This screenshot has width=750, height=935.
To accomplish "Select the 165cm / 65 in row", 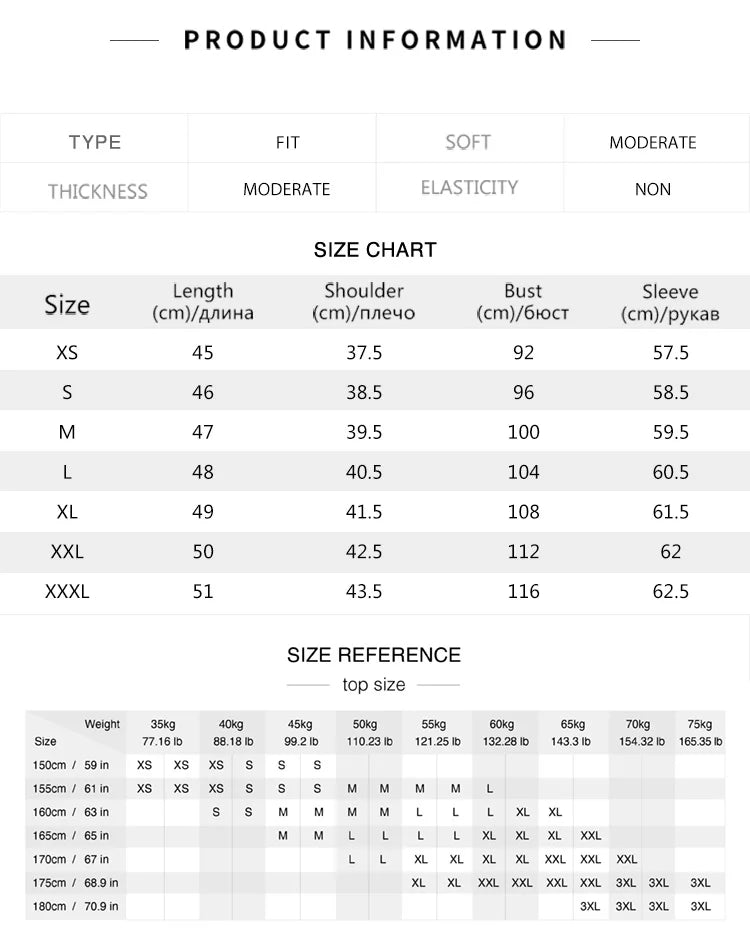I will coord(375,835).
